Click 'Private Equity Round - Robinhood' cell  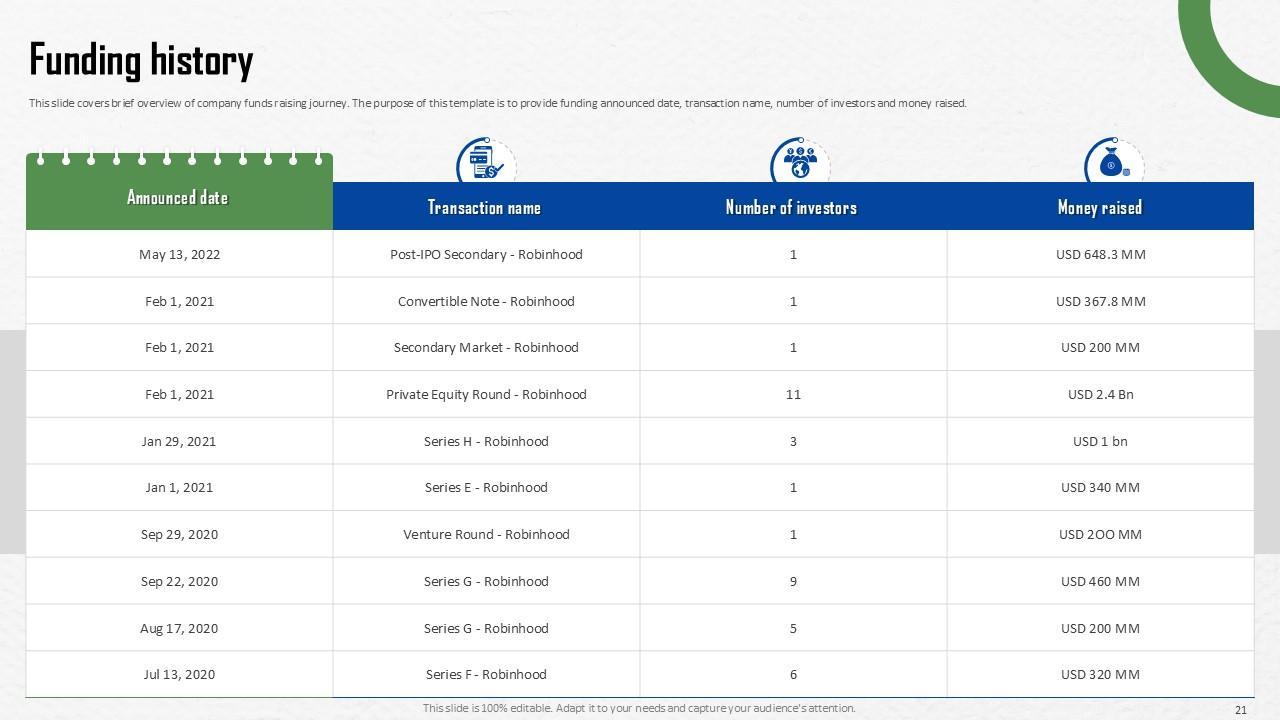click(486, 394)
